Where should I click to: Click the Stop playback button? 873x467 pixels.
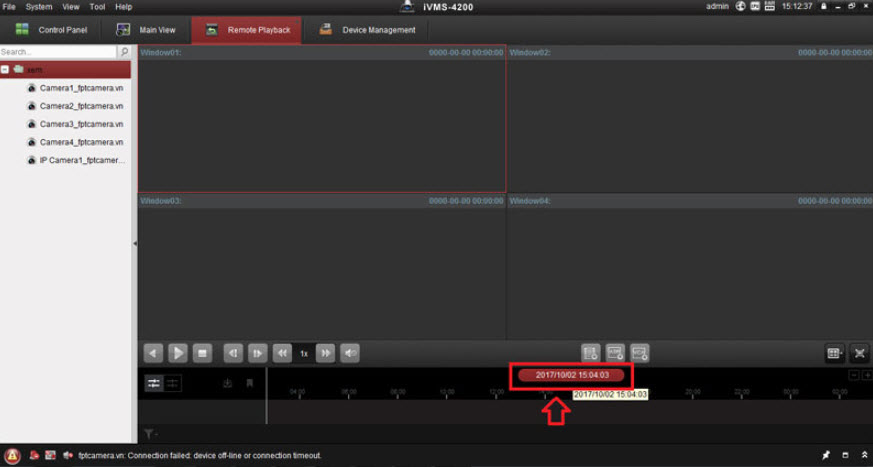click(202, 353)
